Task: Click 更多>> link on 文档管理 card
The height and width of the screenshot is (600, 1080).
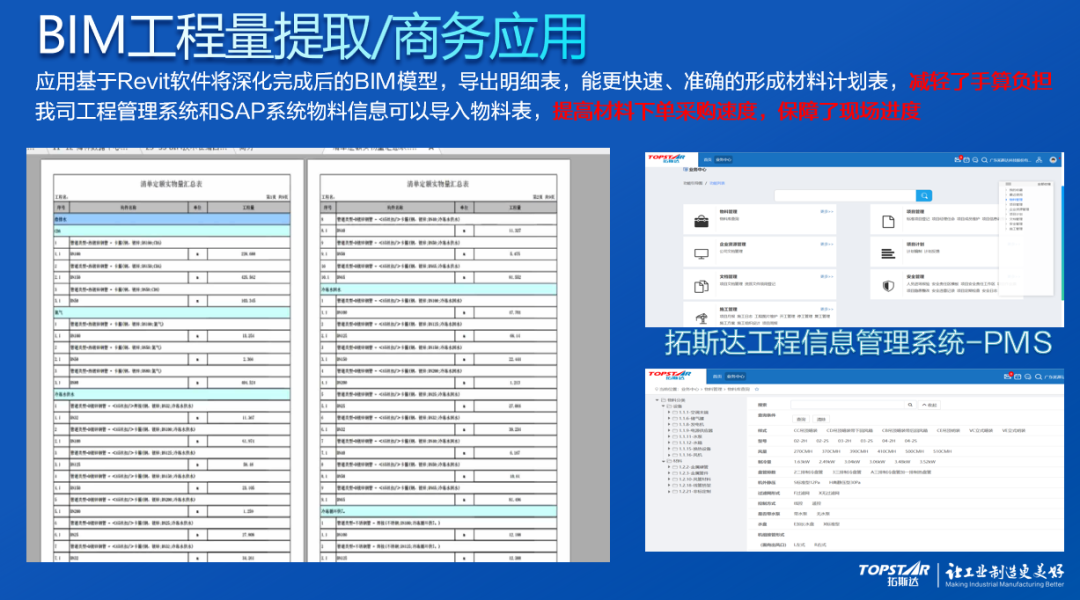Action: click(x=827, y=276)
